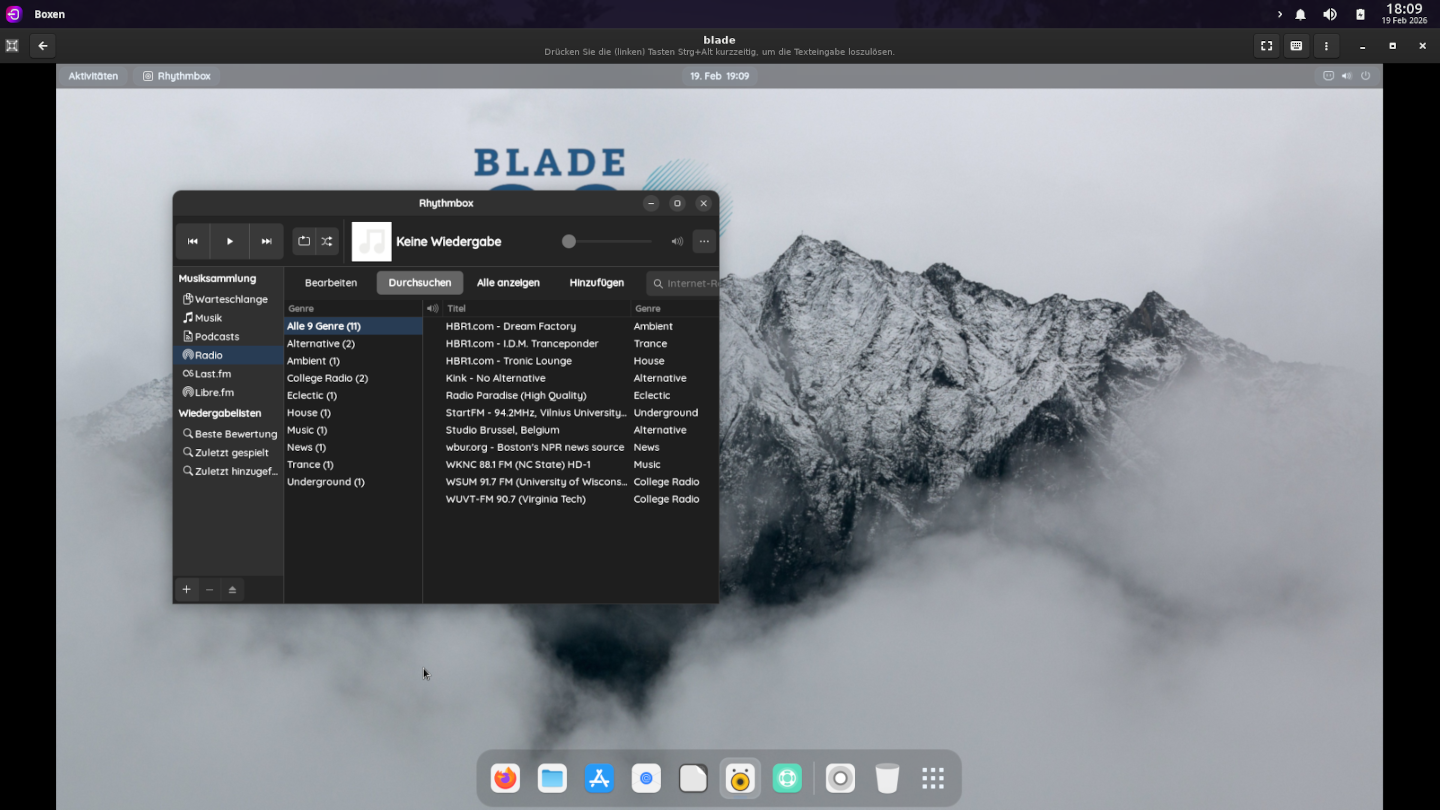
Task: Open Podcasts in the sidebar
Action: pyautogui.click(x=217, y=337)
